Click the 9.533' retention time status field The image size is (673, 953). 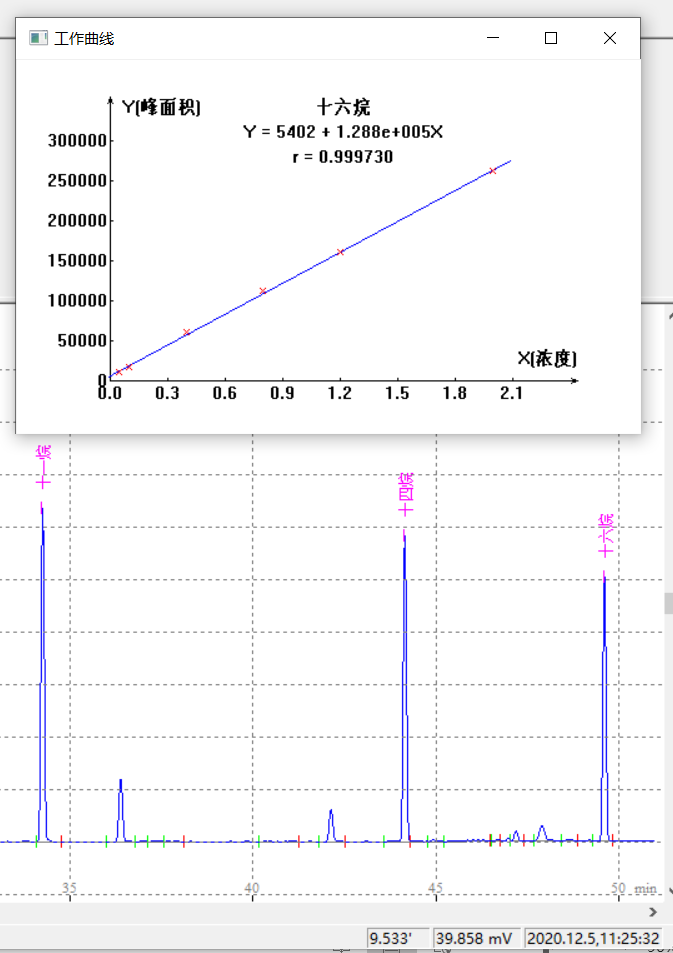[x=397, y=938]
